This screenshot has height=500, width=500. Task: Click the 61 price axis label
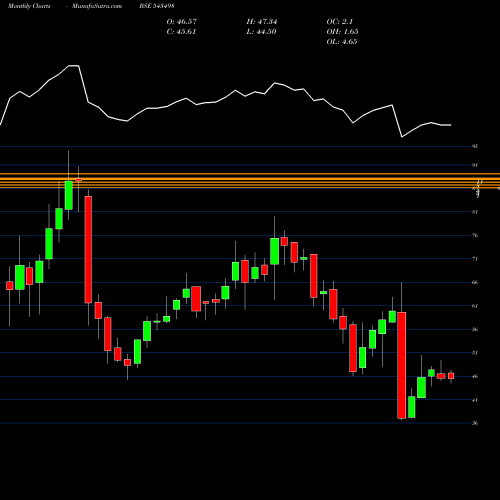point(475,306)
